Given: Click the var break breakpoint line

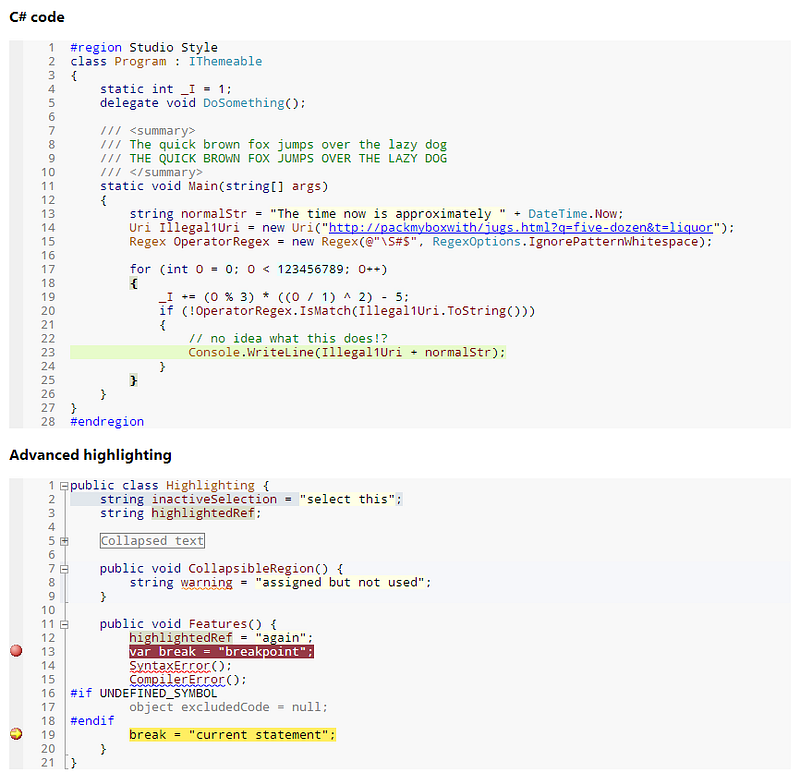Looking at the screenshot, I should (221, 651).
